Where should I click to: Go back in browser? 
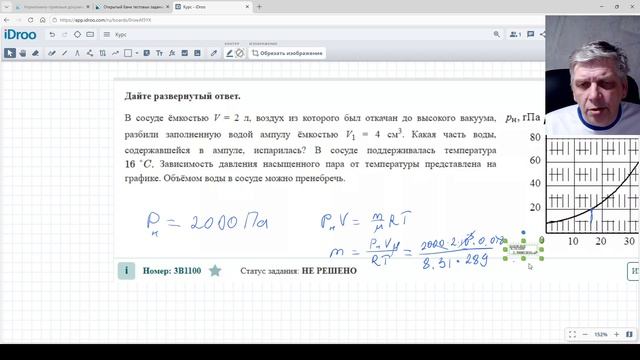tap(7, 20)
